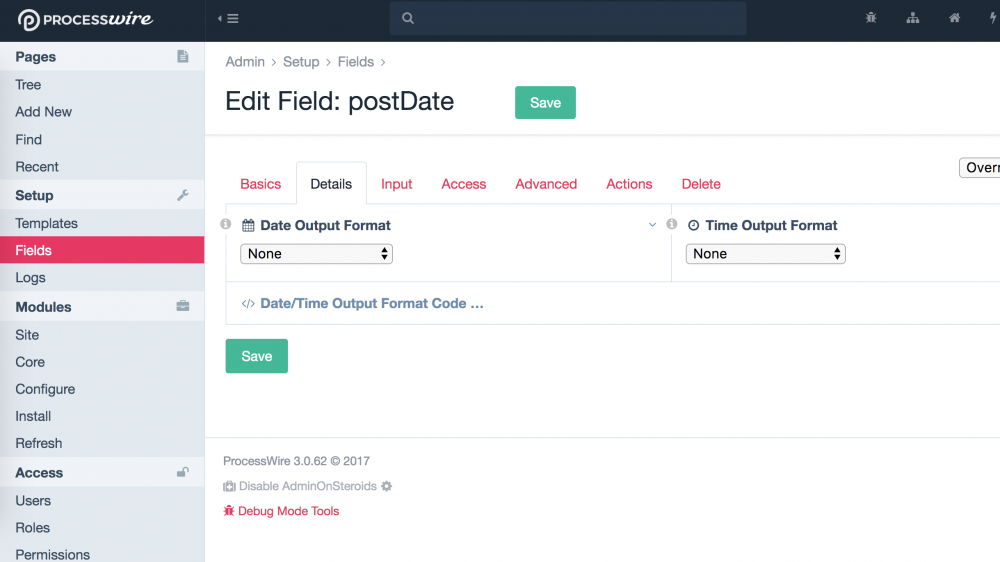Click the AdminOnSteroids settings gear icon
The image size is (1000, 562).
pyautogui.click(x=387, y=486)
